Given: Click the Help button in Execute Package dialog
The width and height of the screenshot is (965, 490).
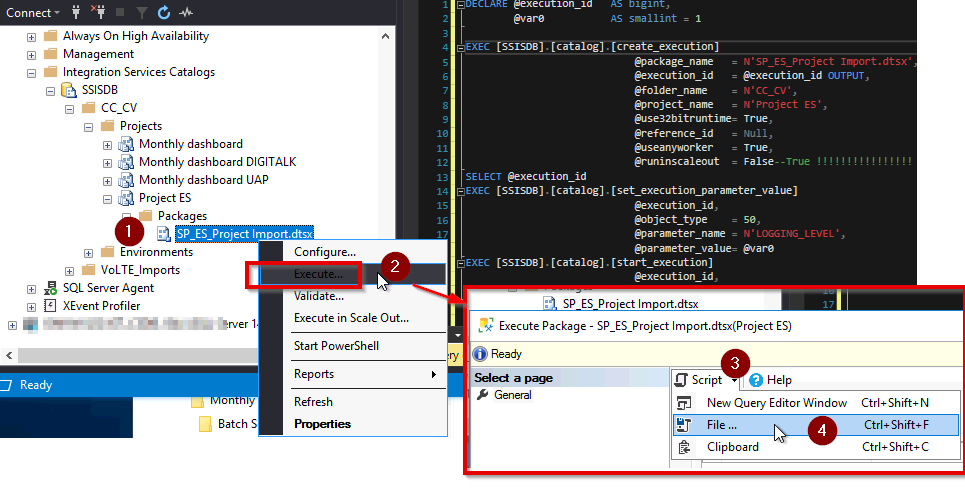Looking at the screenshot, I should pyautogui.click(x=771, y=380).
